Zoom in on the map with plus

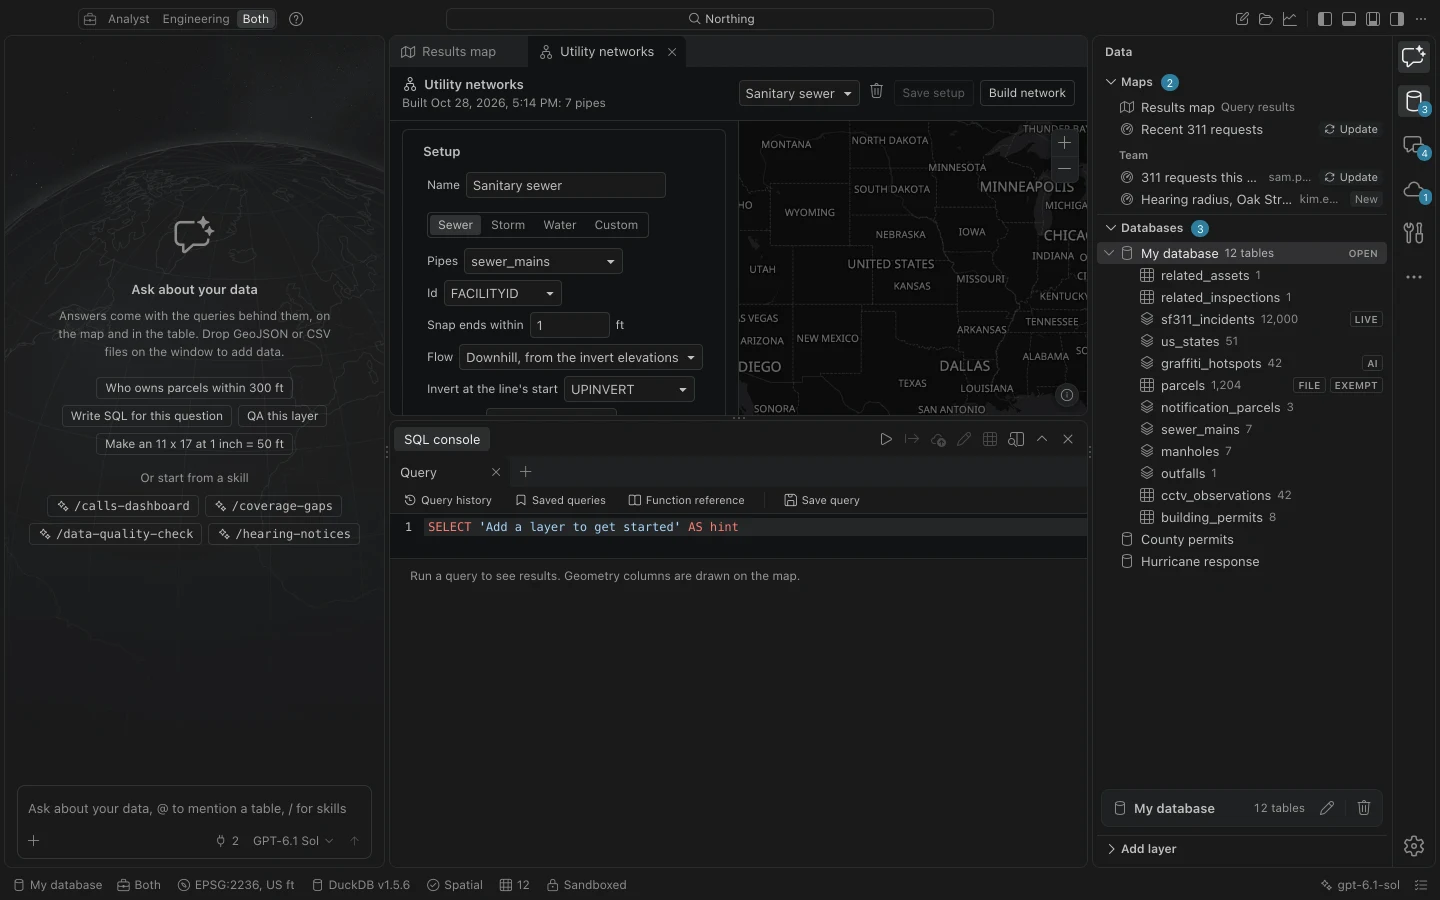click(1065, 143)
